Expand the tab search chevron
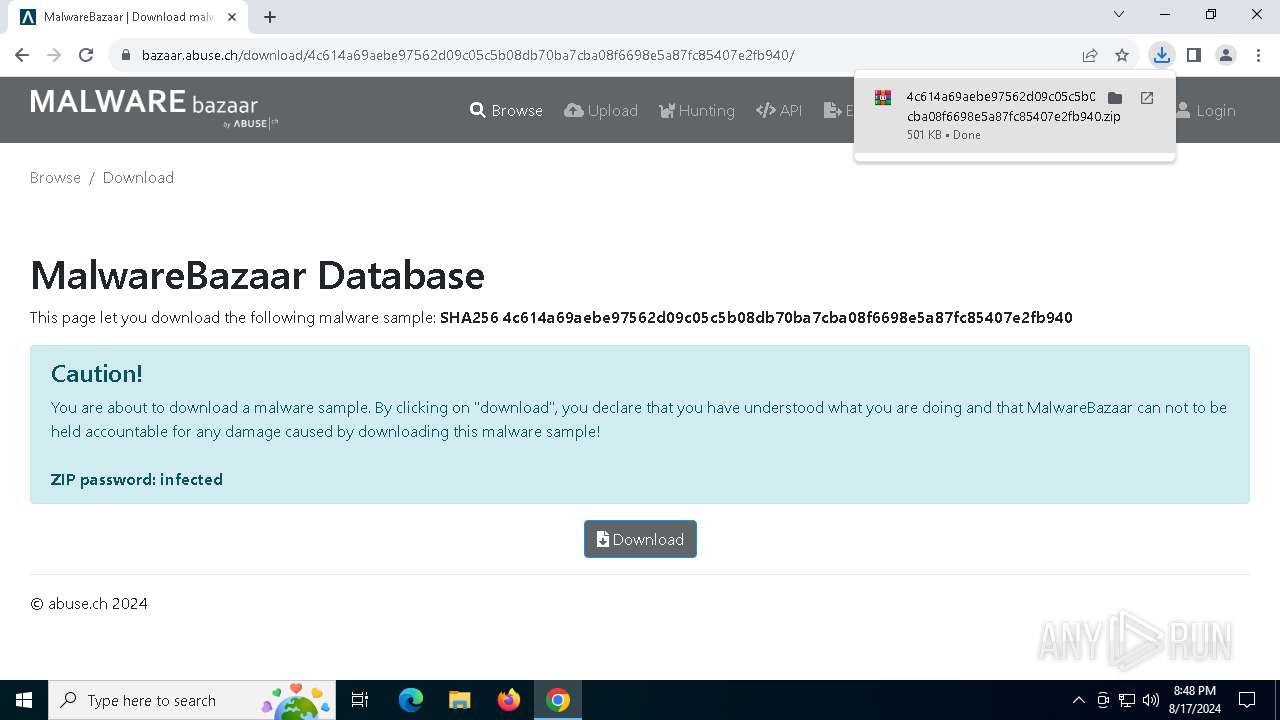The image size is (1280, 720). (1119, 14)
